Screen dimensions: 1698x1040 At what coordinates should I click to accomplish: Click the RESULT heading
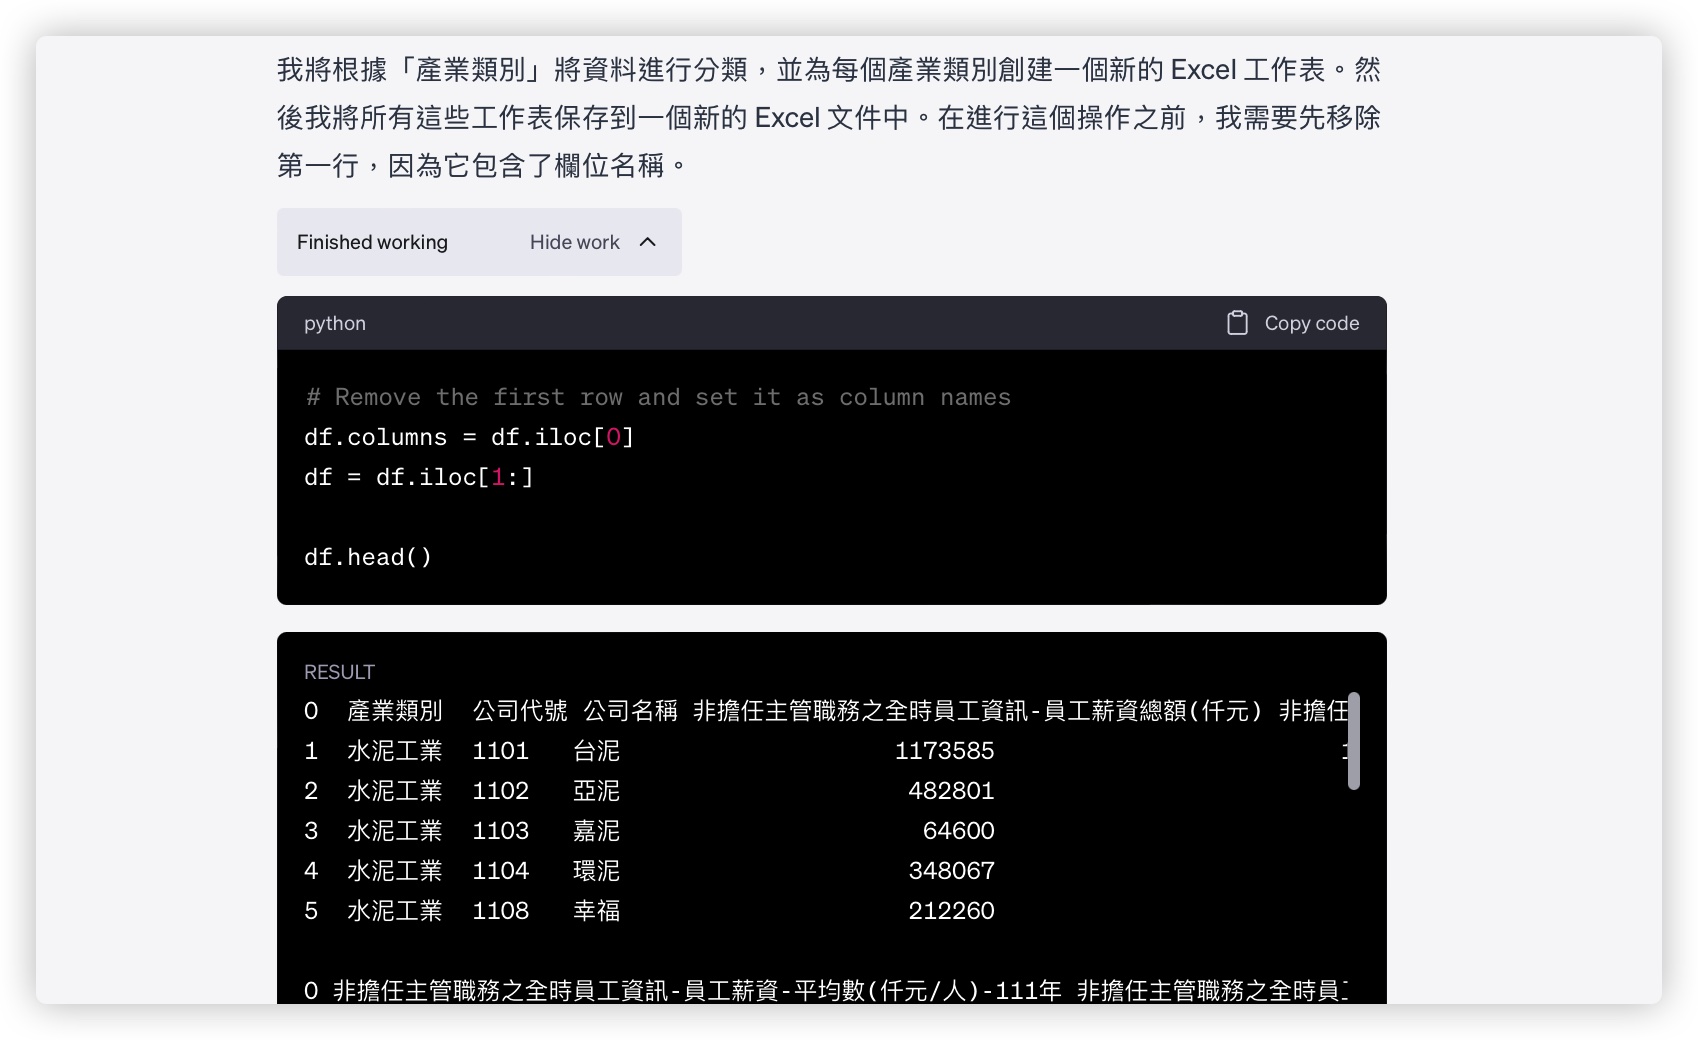(339, 672)
